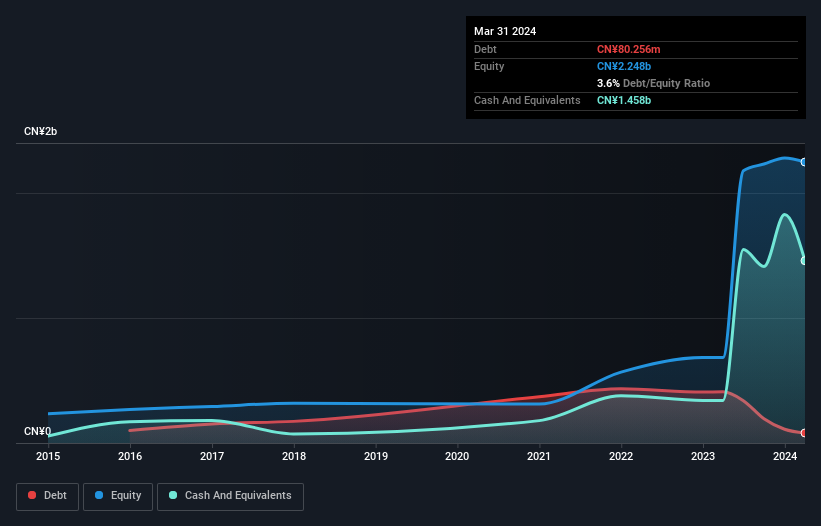The height and width of the screenshot is (526, 821).
Task: Click the 2015 x-axis label
Action: 48,456
